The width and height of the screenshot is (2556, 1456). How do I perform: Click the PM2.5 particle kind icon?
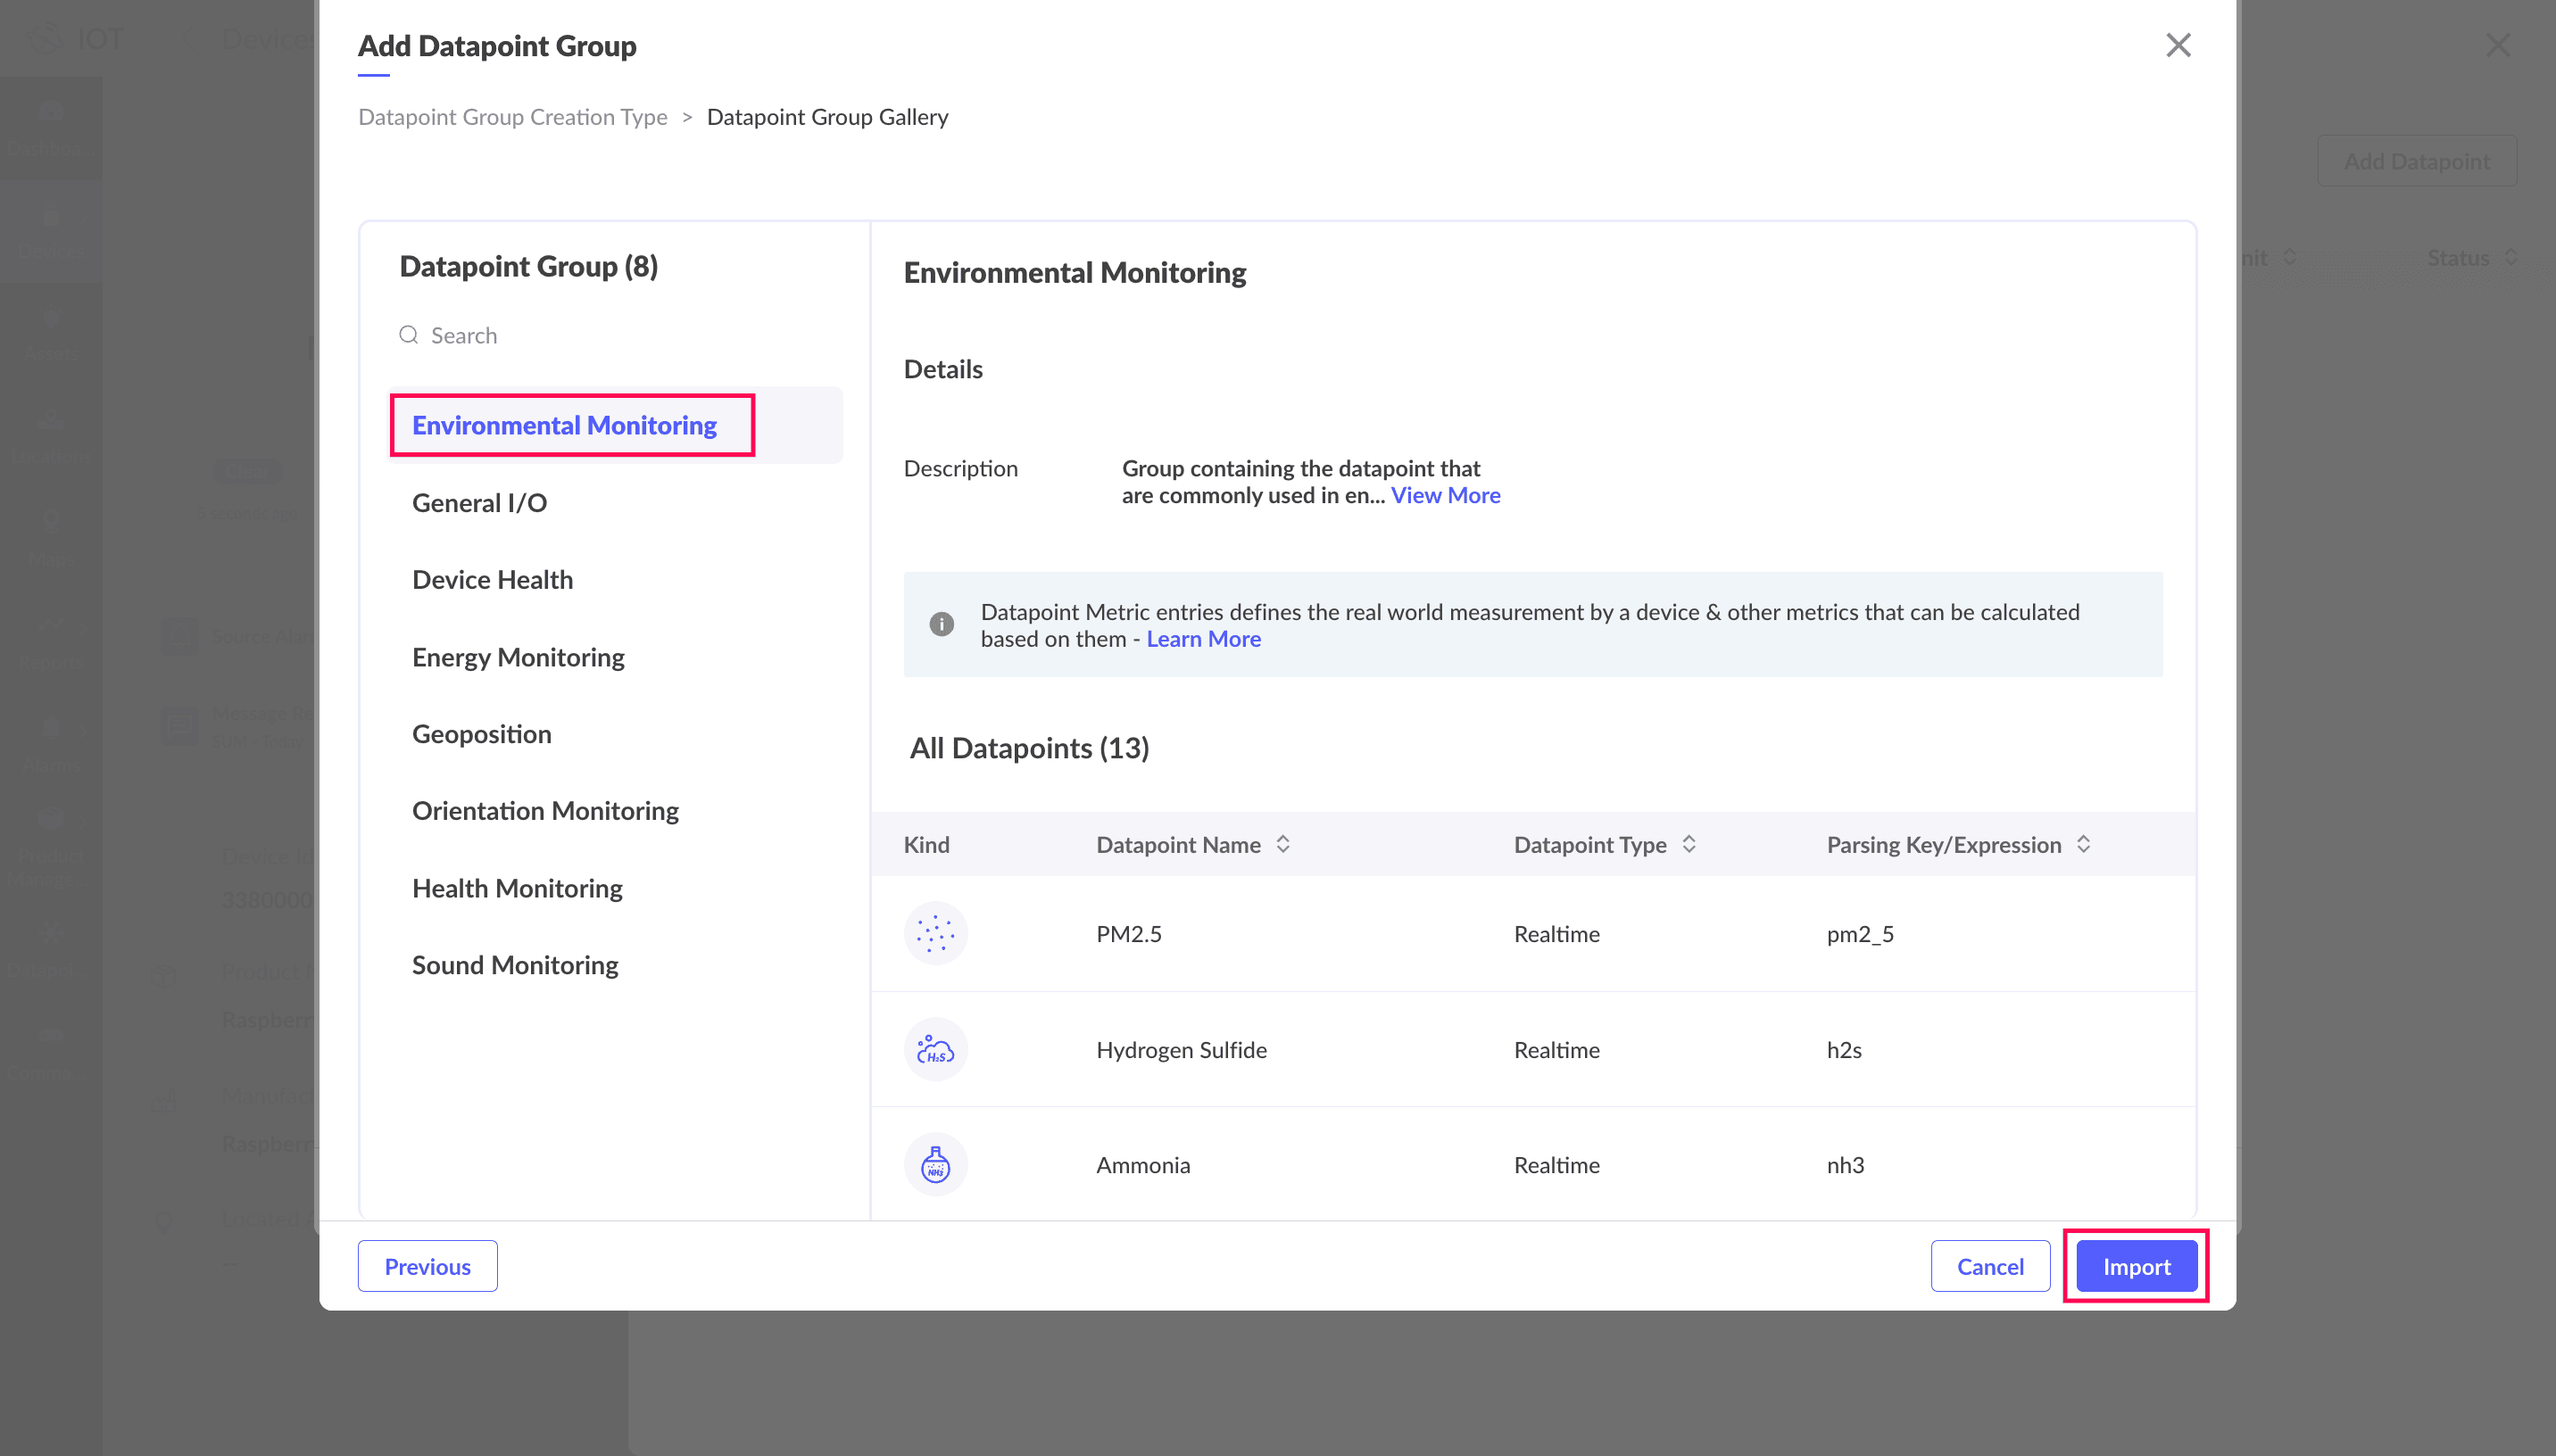pyautogui.click(x=935, y=933)
